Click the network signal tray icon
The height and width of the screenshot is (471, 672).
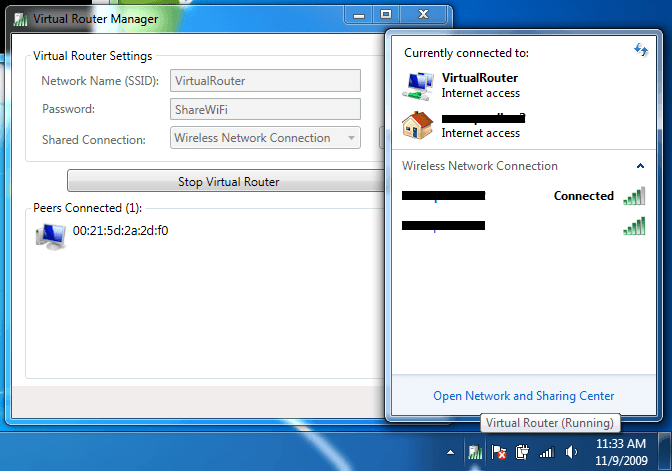[x=547, y=452]
